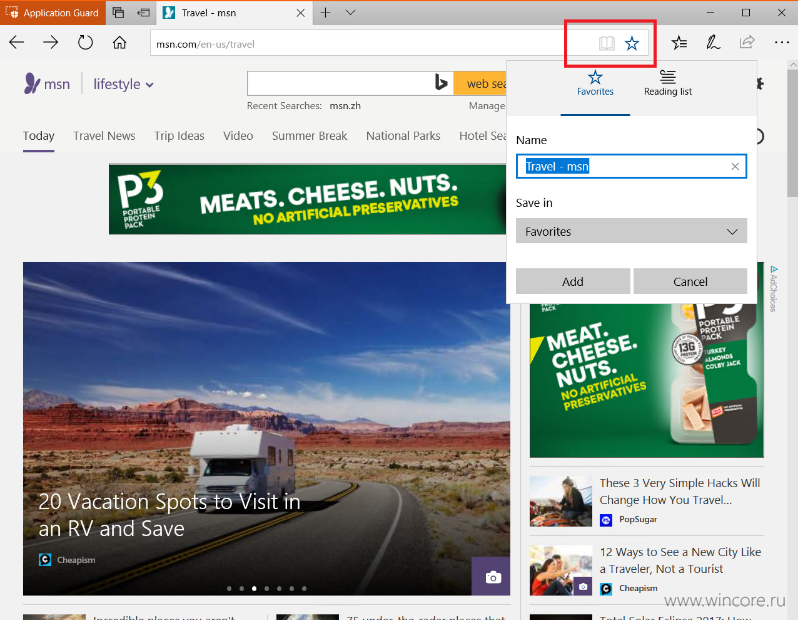The height and width of the screenshot is (620, 798).
Task: Click the Make a Web Note pen icon
Action: [712, 43]
